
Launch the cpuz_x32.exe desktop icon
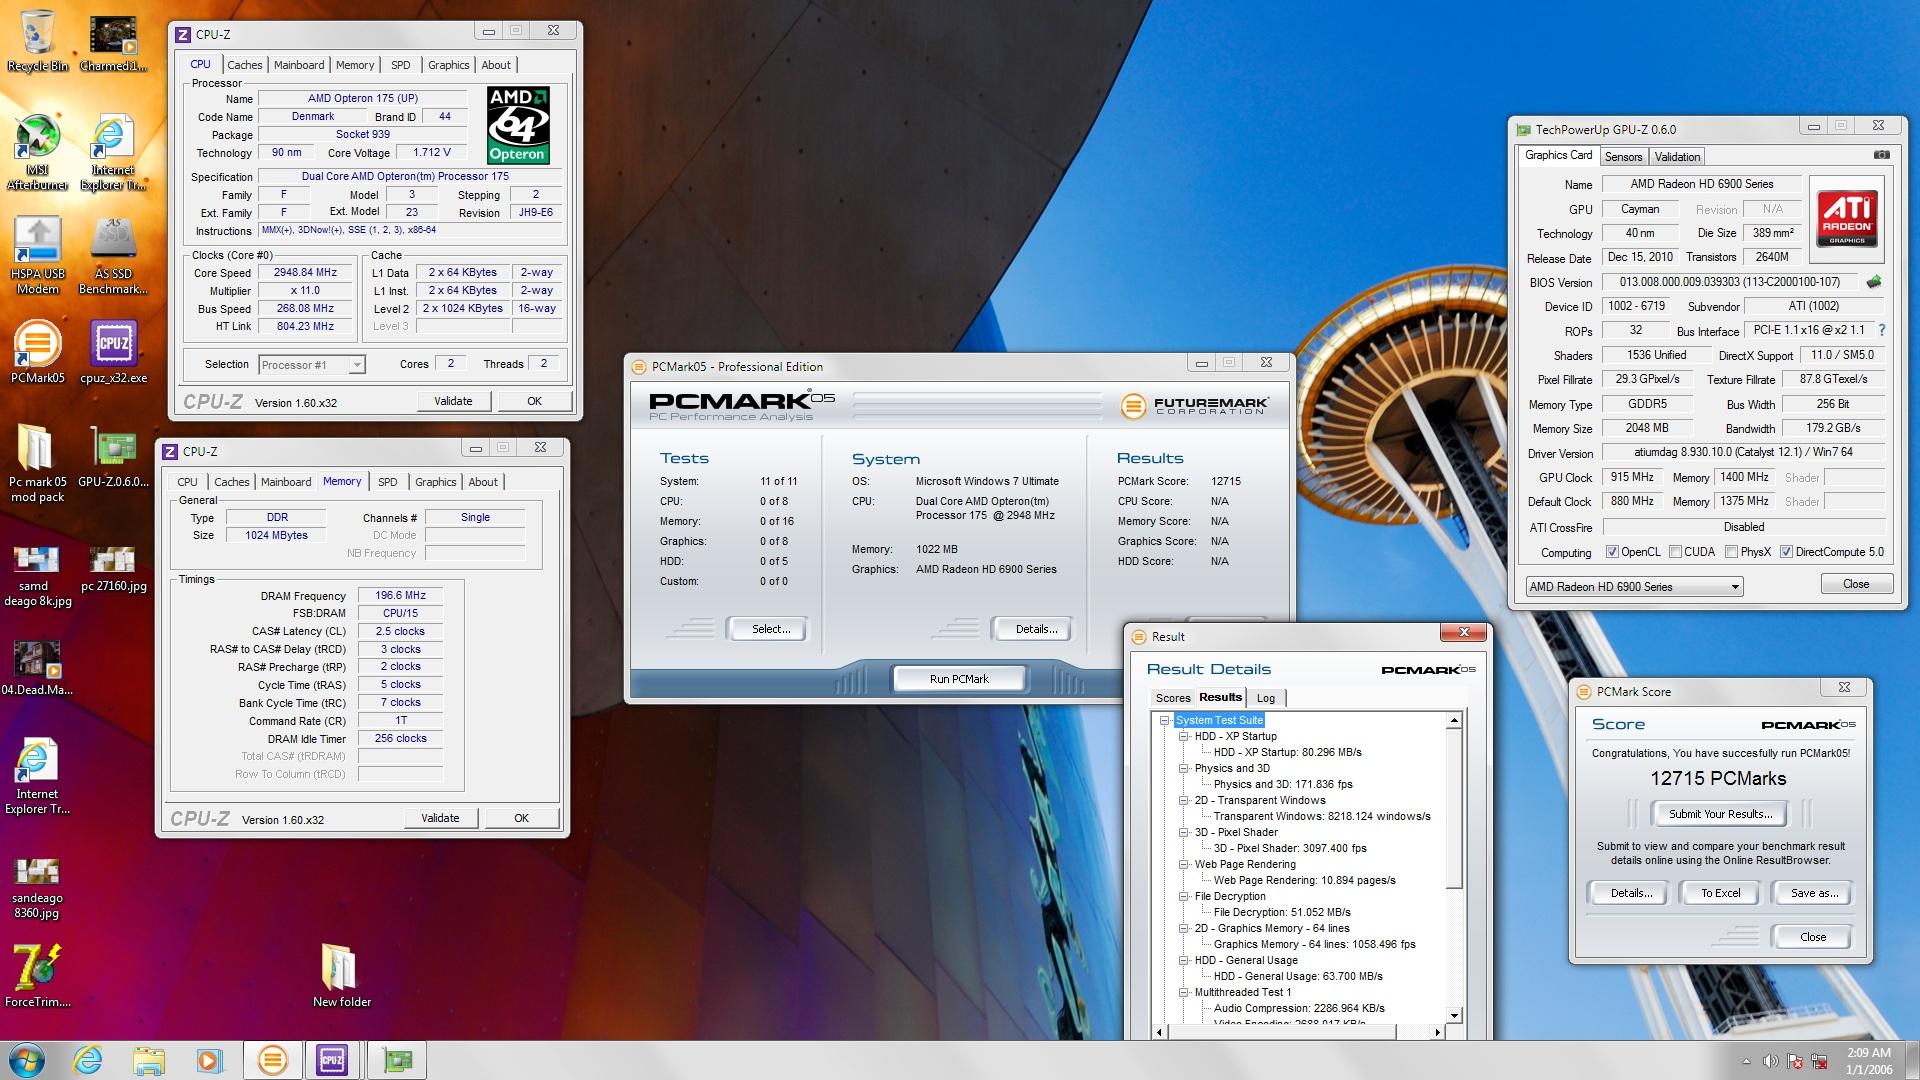pos(113,352)
